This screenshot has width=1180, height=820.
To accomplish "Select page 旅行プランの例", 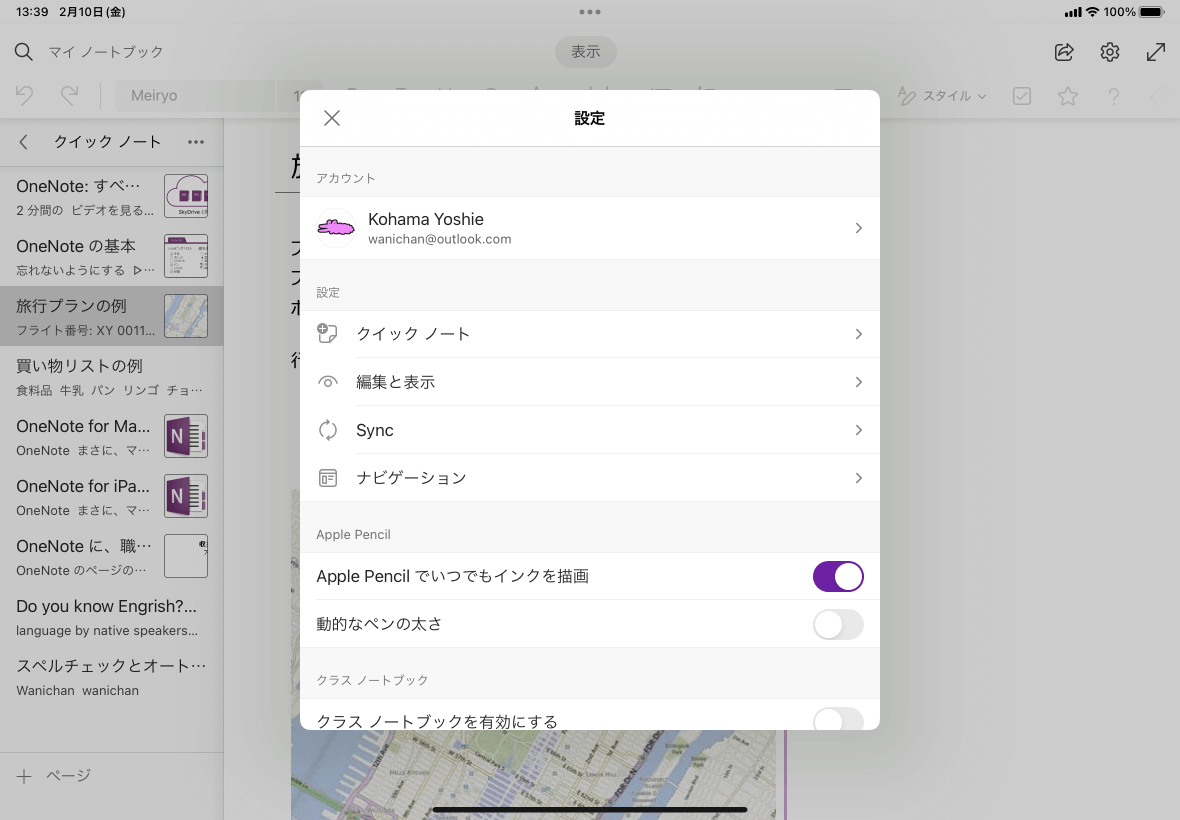I will 111,316.
